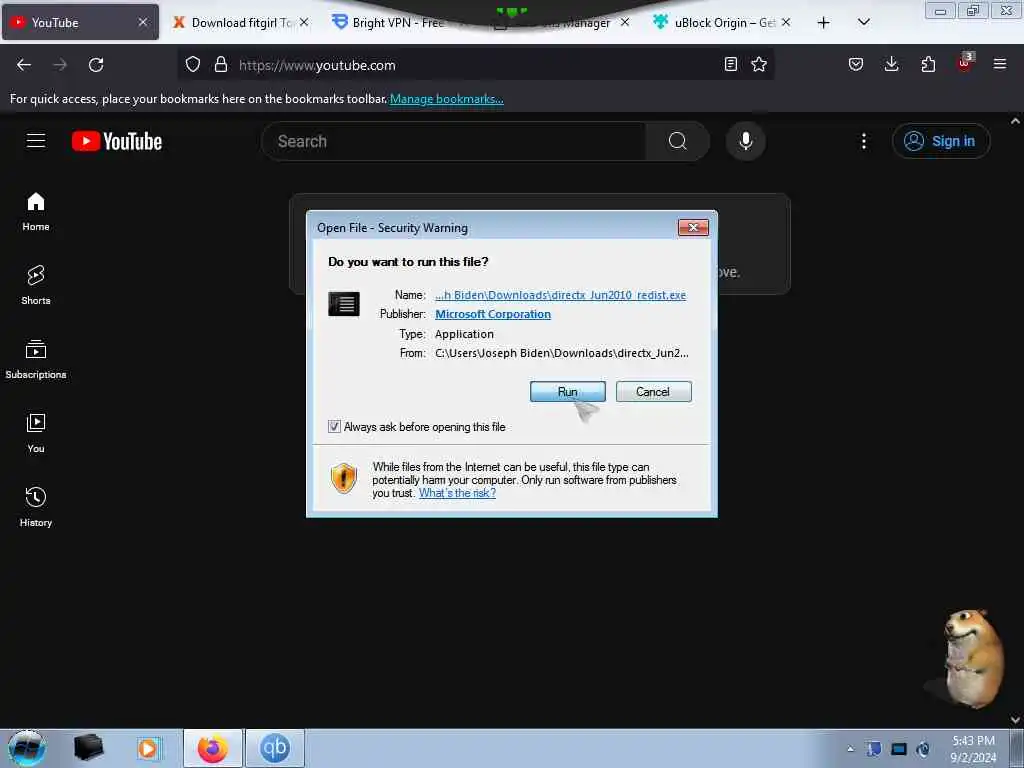Uncheck Always ask before opening this file
The image size is (1024, 768).
(x=334, y=426)
